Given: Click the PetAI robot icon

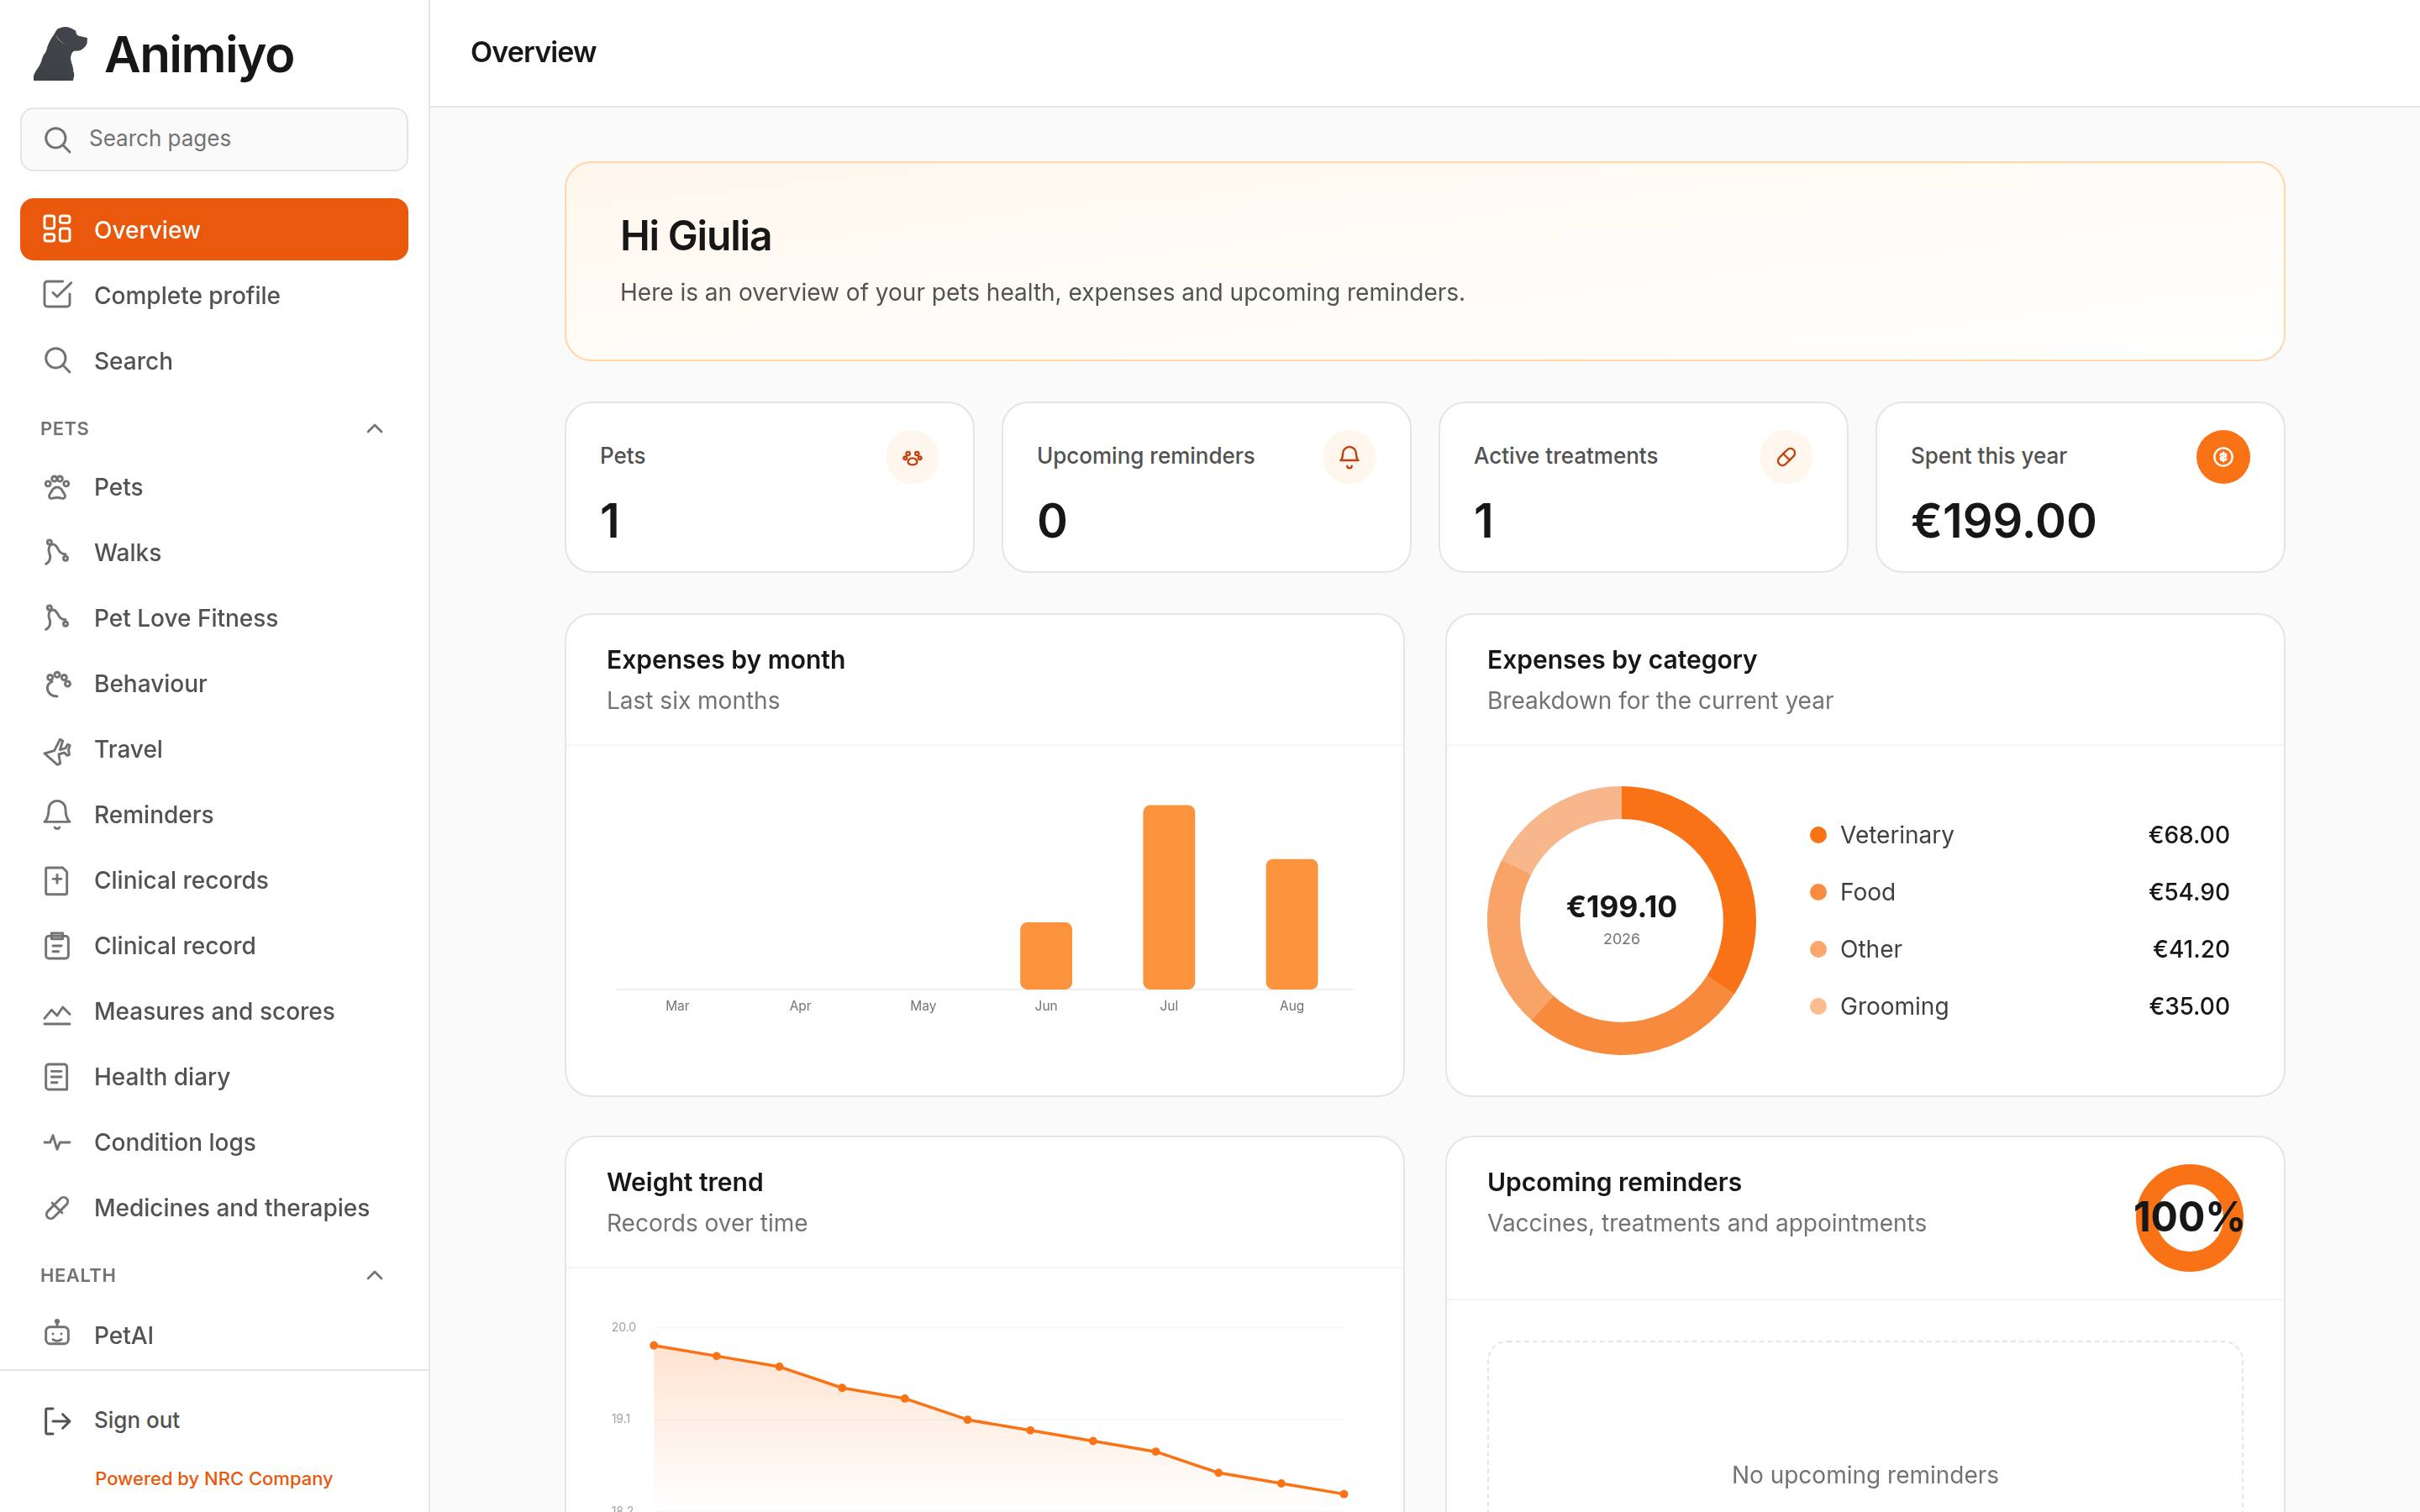Looking at the screenshot, I should pyautogui.click(x=57, y=1334).
